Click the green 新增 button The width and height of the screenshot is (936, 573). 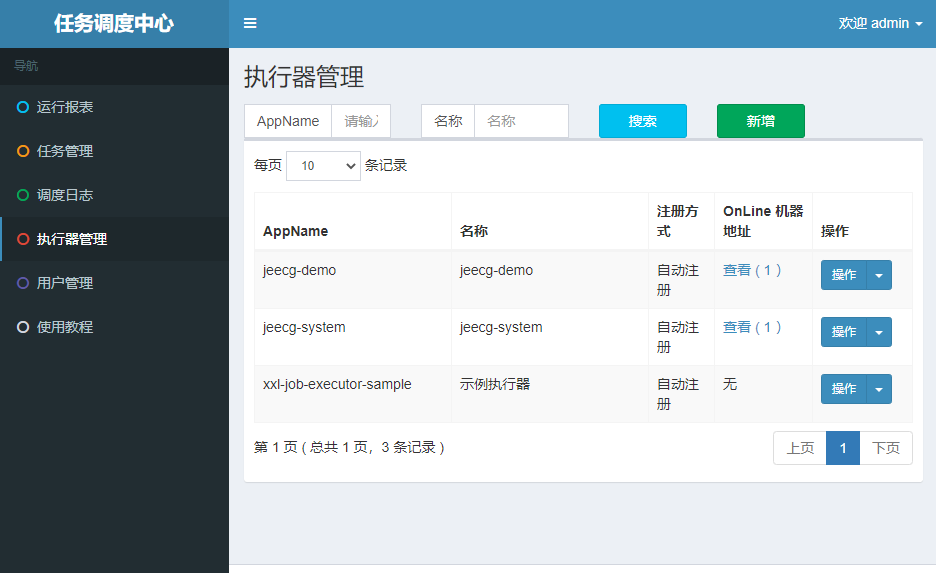760,121
